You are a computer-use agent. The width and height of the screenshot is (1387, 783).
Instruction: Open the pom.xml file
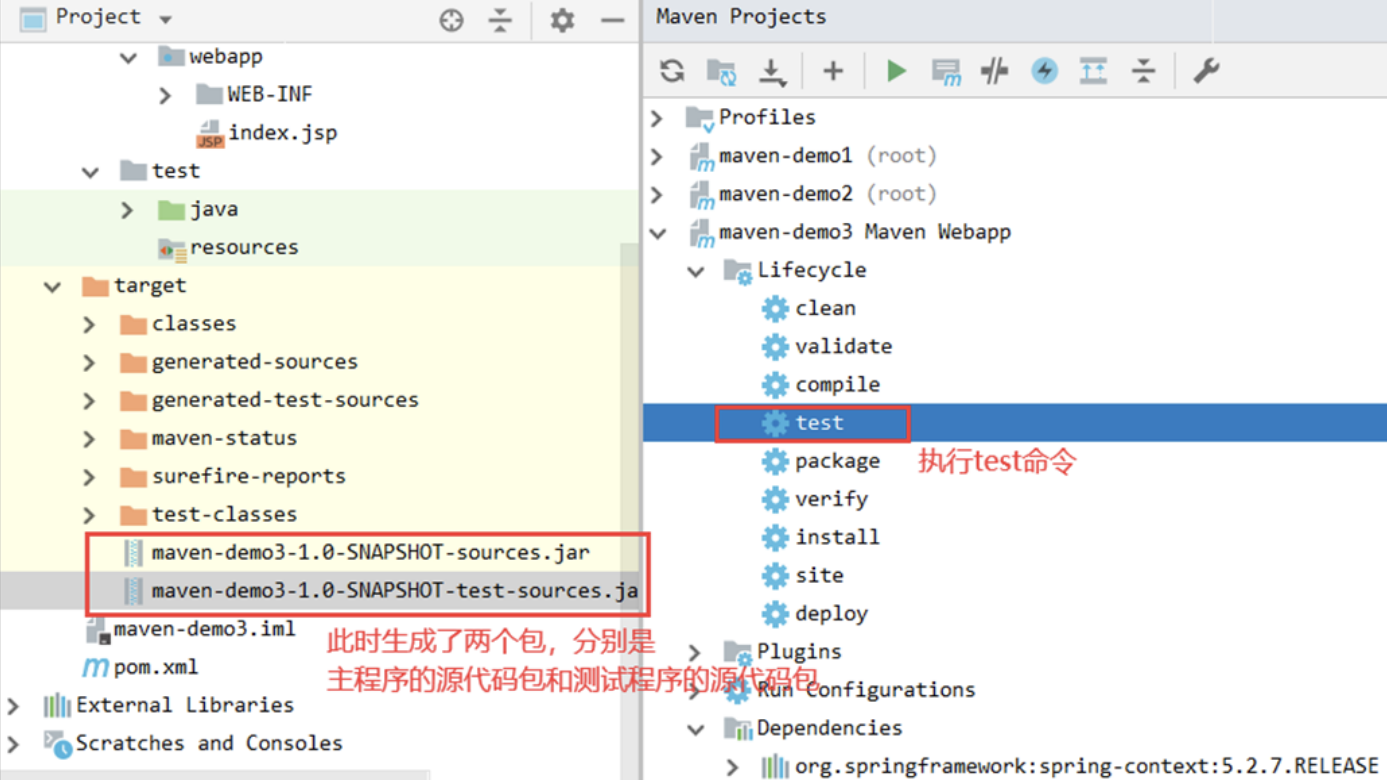point(155,667)
